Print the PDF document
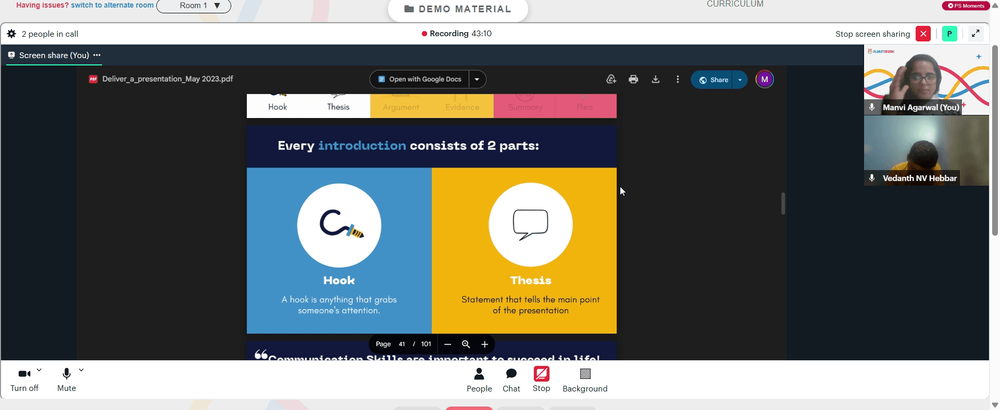The image size is (1000, 410). pos(633,80)
